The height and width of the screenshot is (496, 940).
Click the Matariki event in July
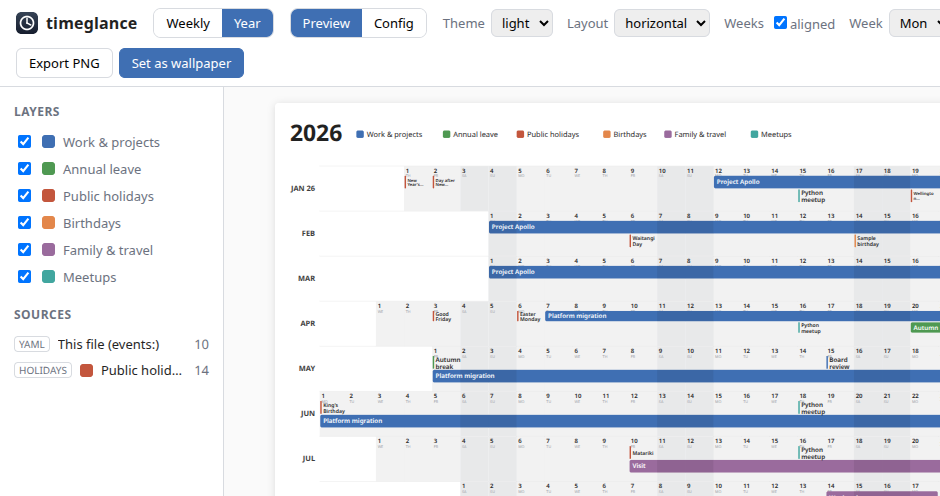pos(642,453)
